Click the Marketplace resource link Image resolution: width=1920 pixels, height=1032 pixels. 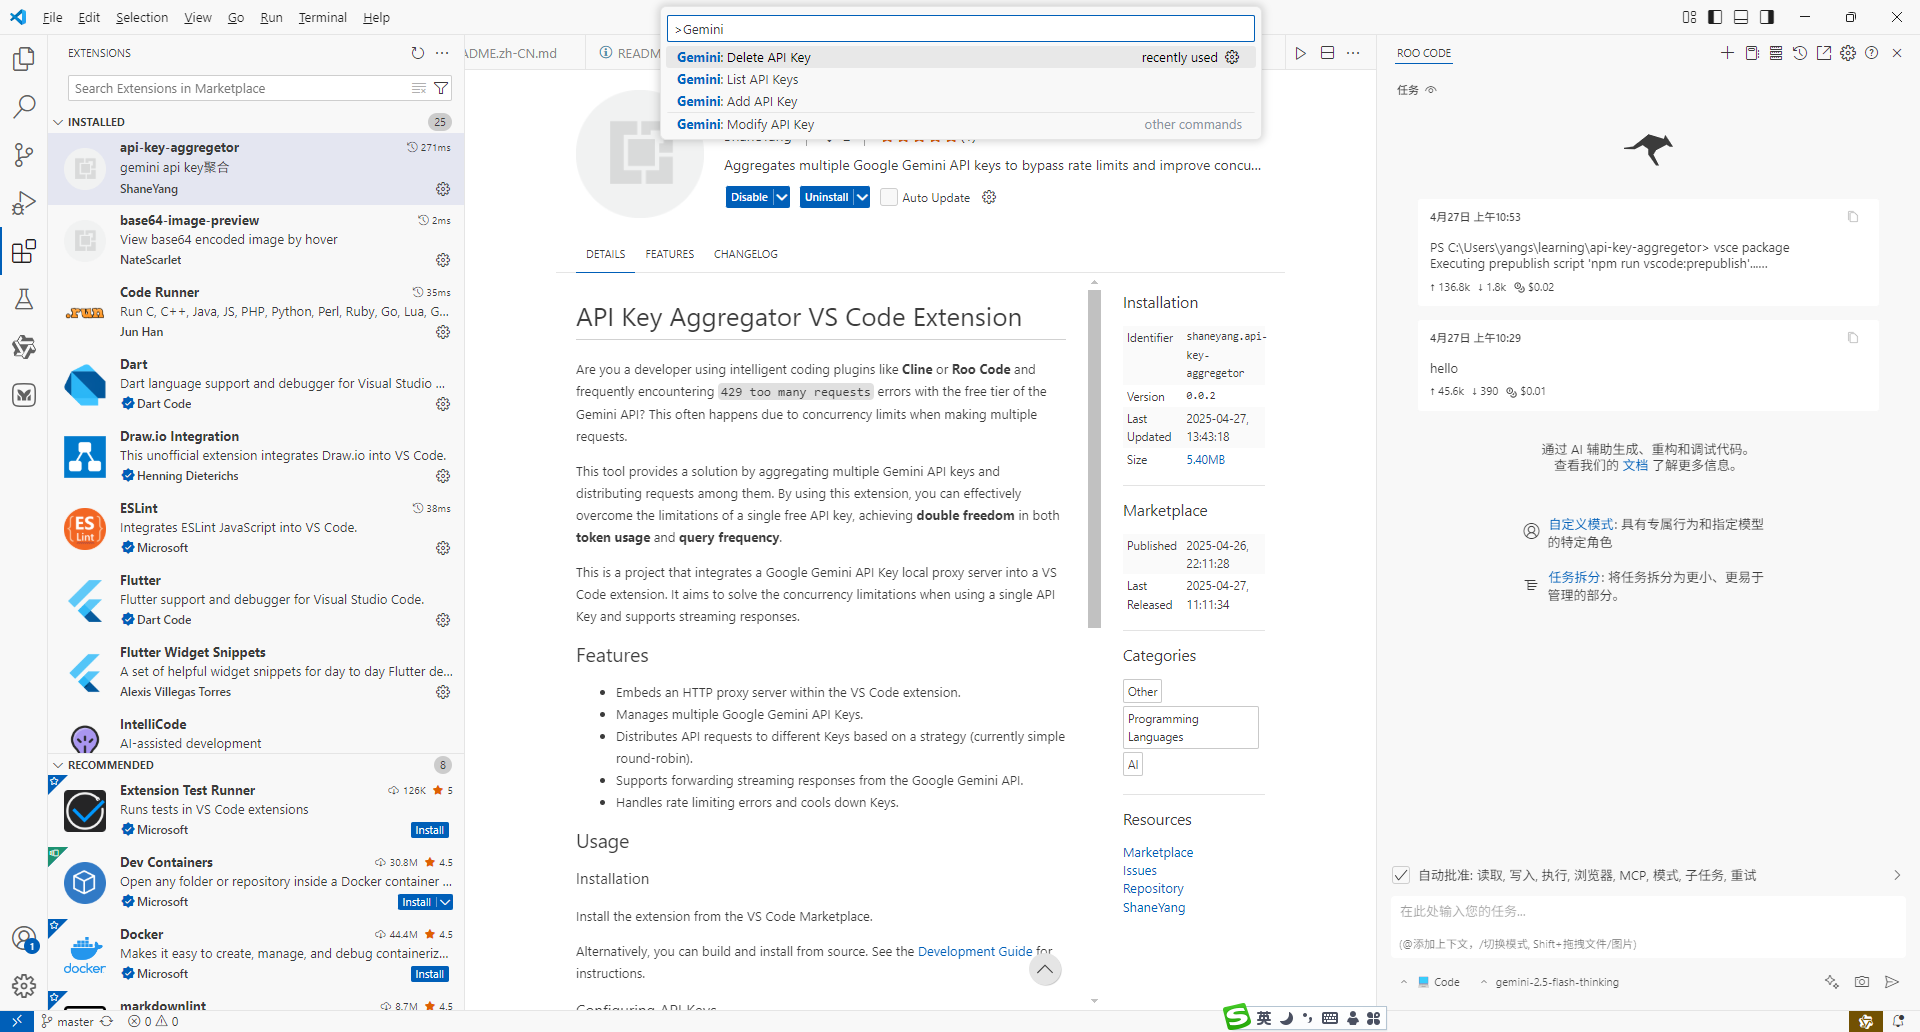[x=1158, y=852]
